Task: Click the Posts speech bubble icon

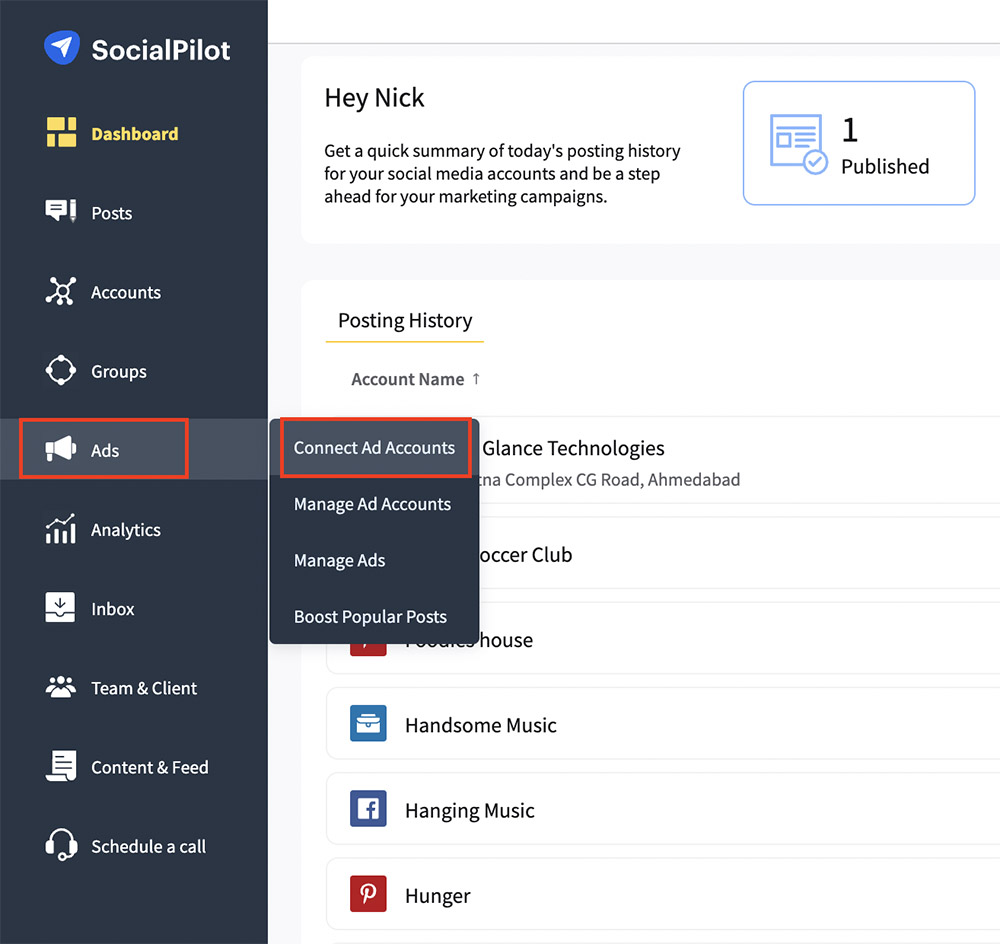Action: pos(61,211)
